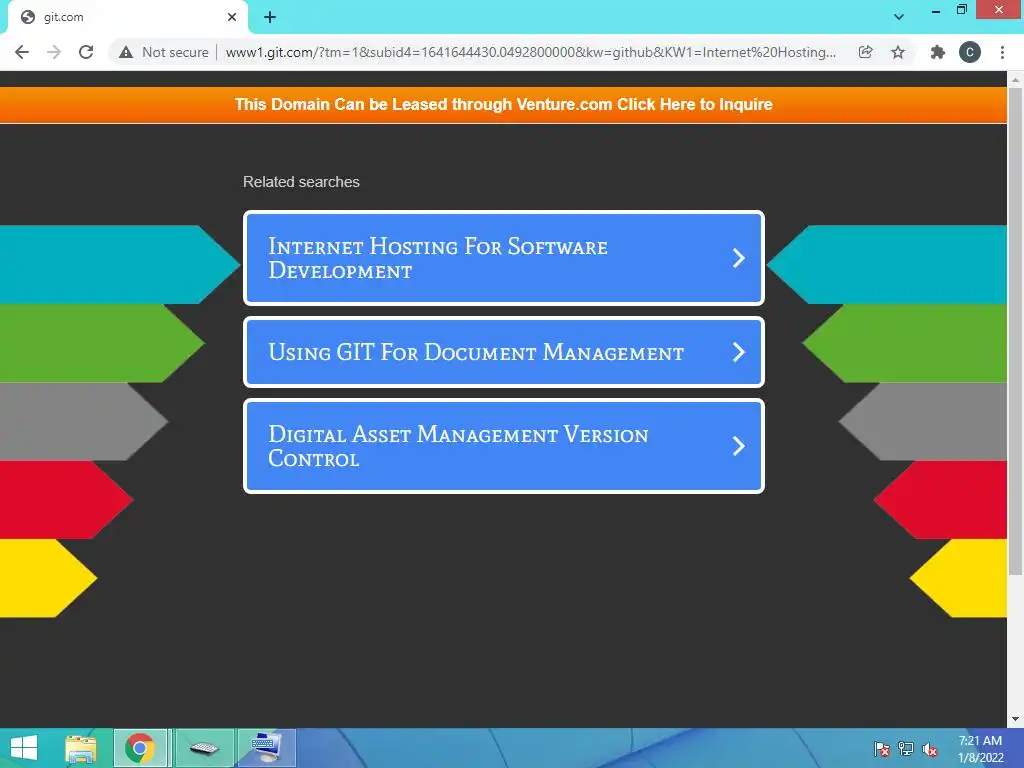The height and width of the screenshot is (768, 1024).
Task: Click the scrollbar up arrow
Action: coord(1015,80)
